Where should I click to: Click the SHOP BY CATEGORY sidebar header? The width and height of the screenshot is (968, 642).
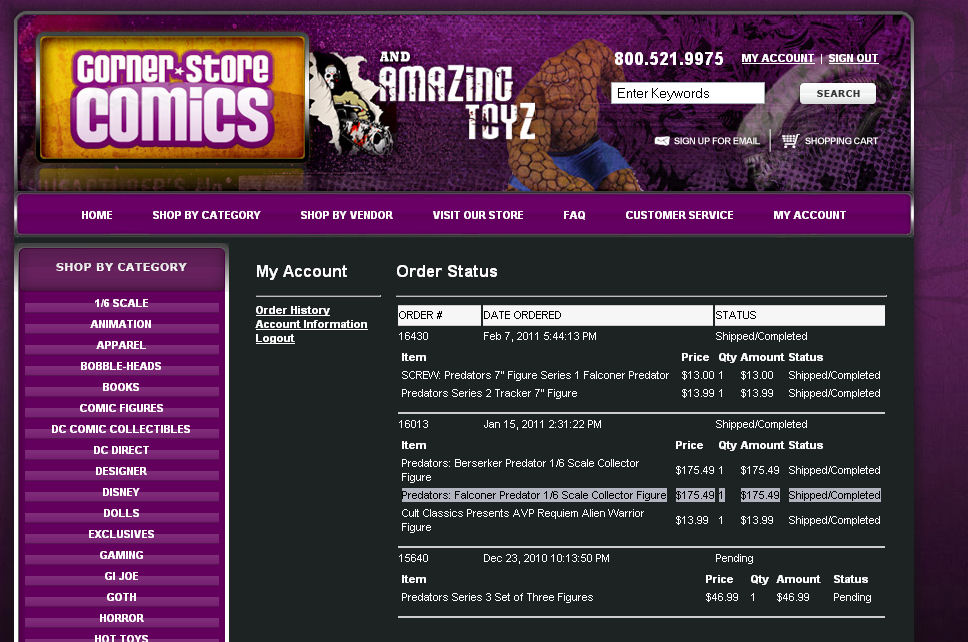click(x=121, y=267)
